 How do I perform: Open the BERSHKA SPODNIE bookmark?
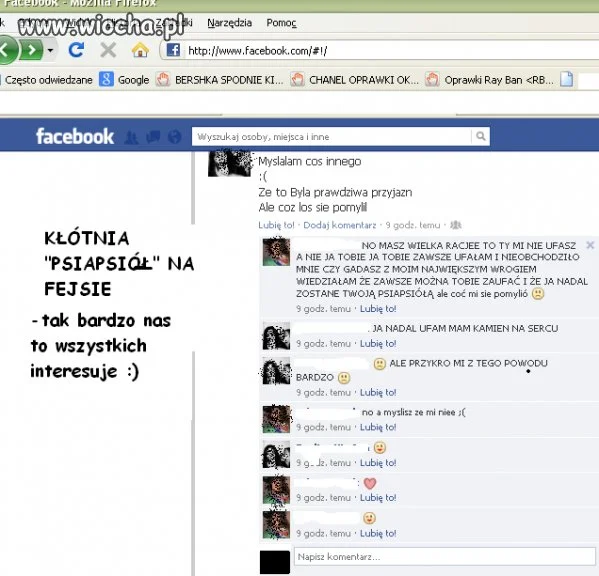220,80
